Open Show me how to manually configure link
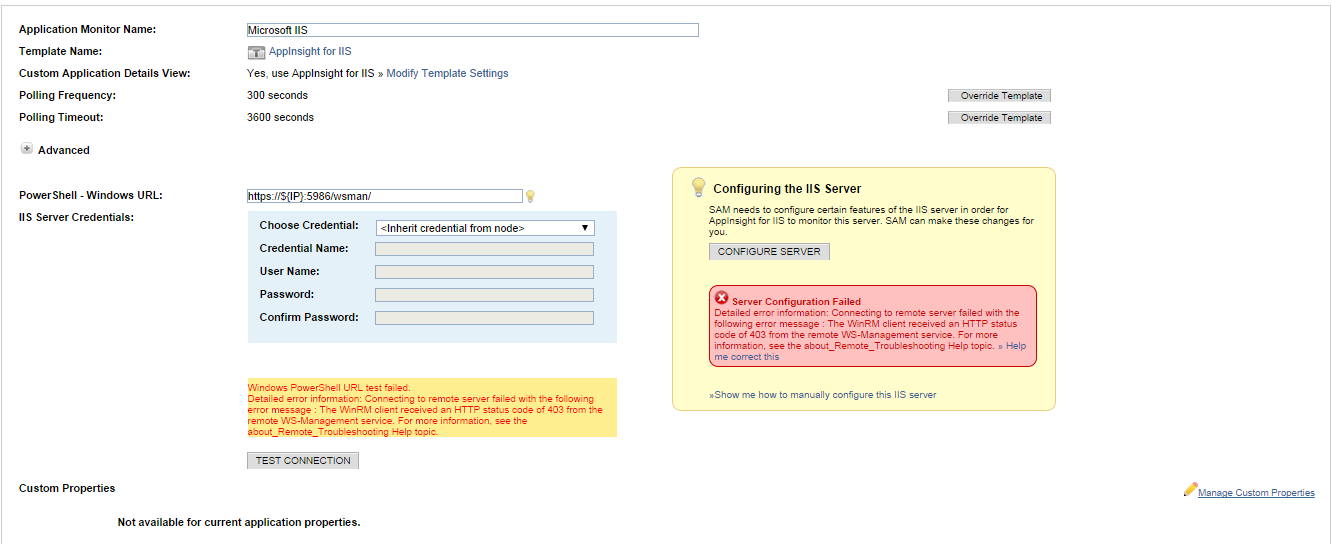This screenshot has height=544, width=1332. 823,395
